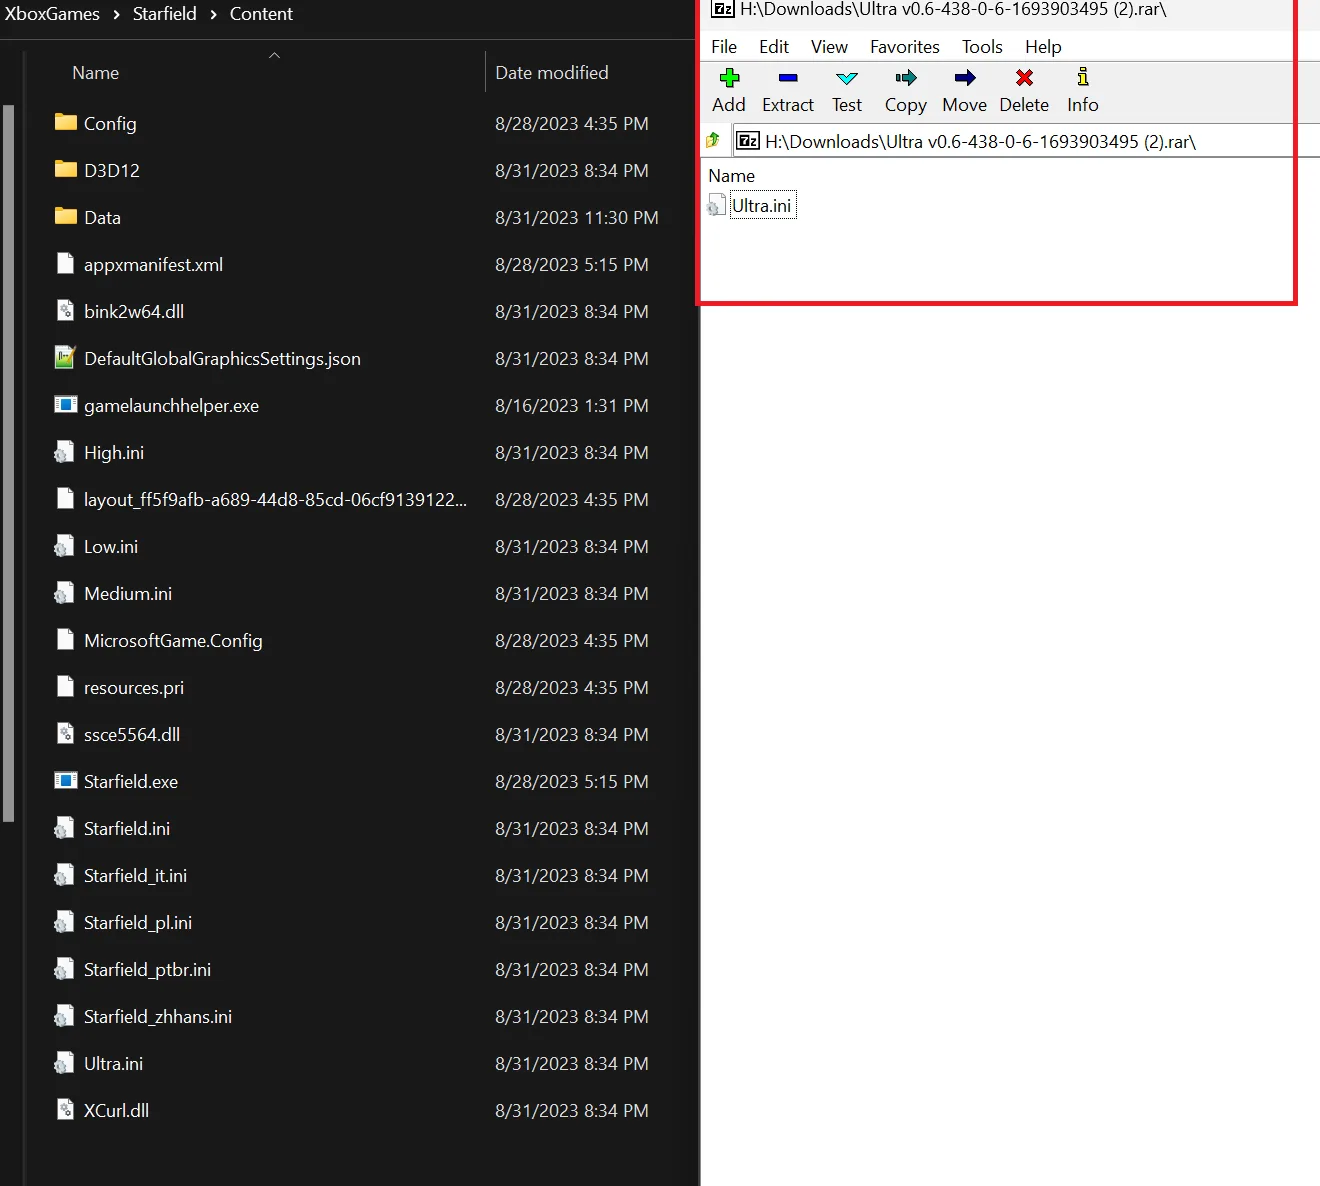Image resolution: width=1320 pixels, height=1186 pixels.
Task: Click the Info toolbar button in 7-Zip
Action: click(1083, 91)
